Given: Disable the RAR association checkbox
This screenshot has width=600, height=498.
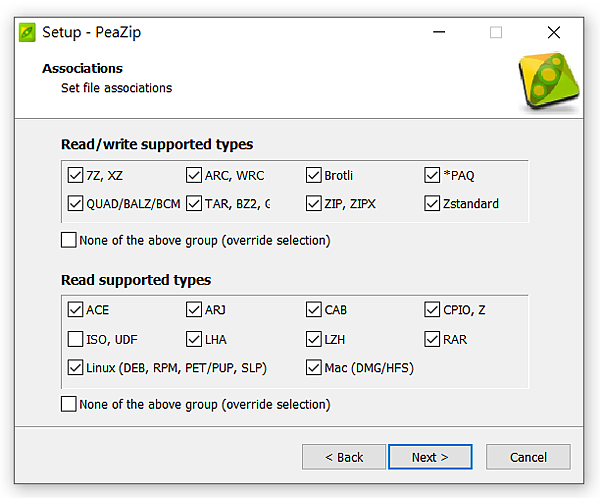Looking at the screenshot, I should click(x=432, y=339).
